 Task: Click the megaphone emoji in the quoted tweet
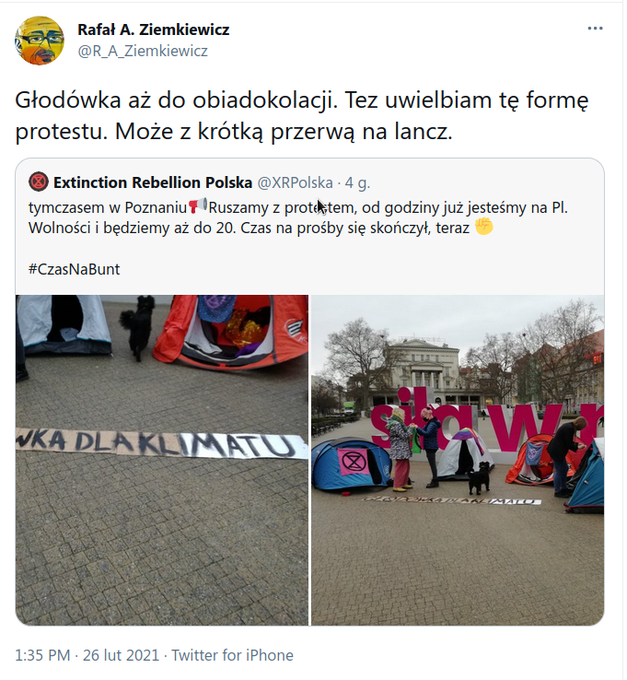(198, 206)
